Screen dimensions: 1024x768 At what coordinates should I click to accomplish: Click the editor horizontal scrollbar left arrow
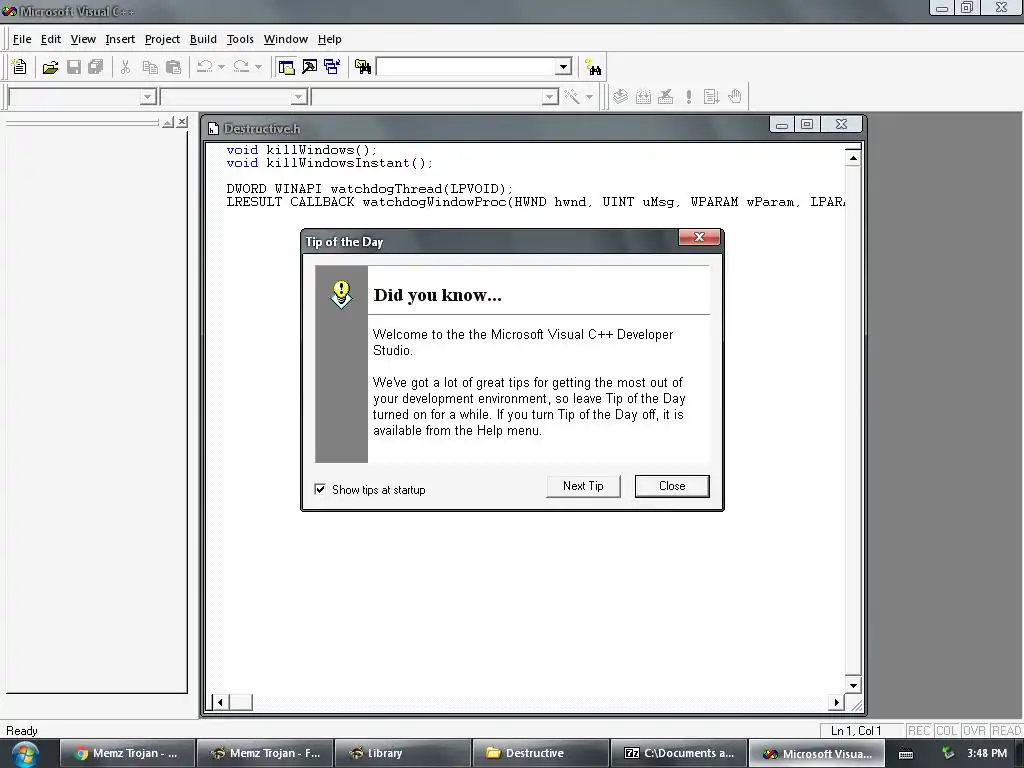coord(220,702)
